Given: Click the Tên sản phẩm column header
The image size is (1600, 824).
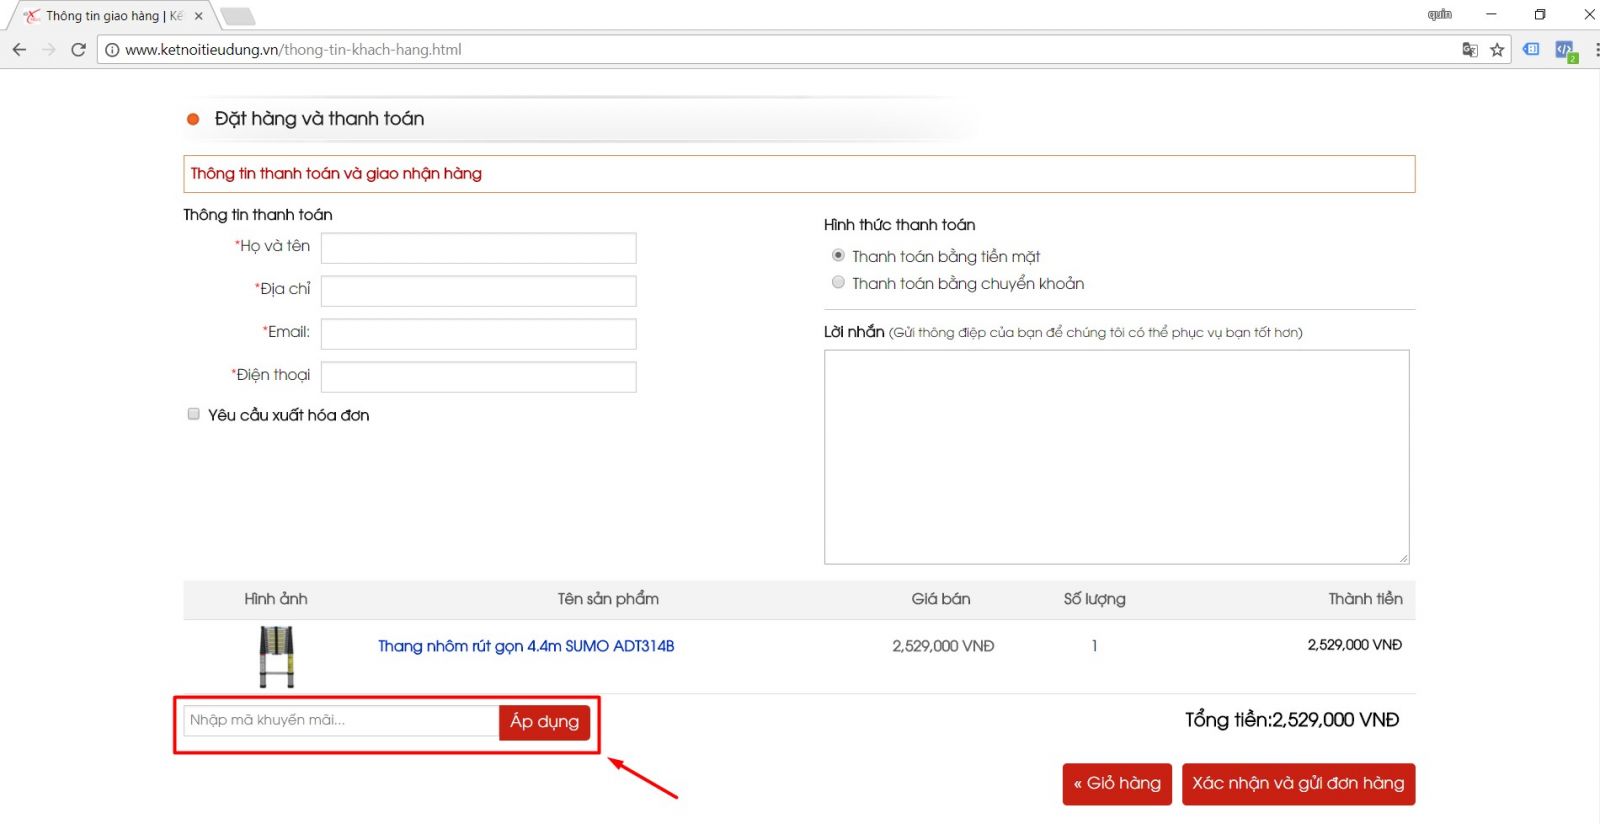Looking at the screenshot, I should click(x=608, y=599).
